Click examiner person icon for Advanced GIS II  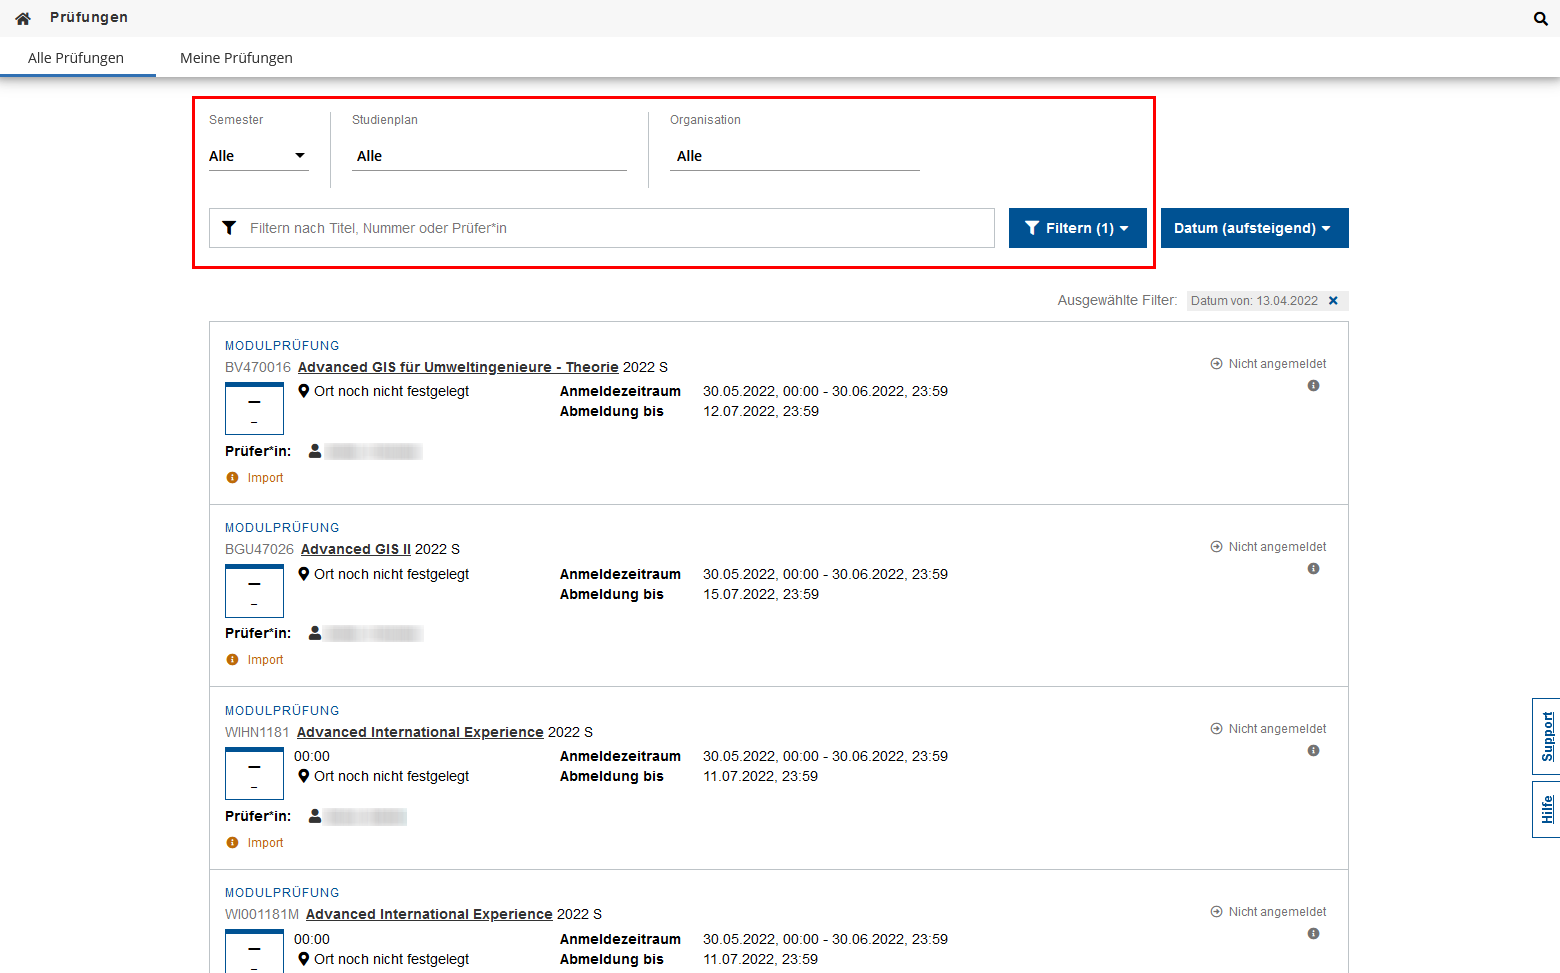[315, 633]
